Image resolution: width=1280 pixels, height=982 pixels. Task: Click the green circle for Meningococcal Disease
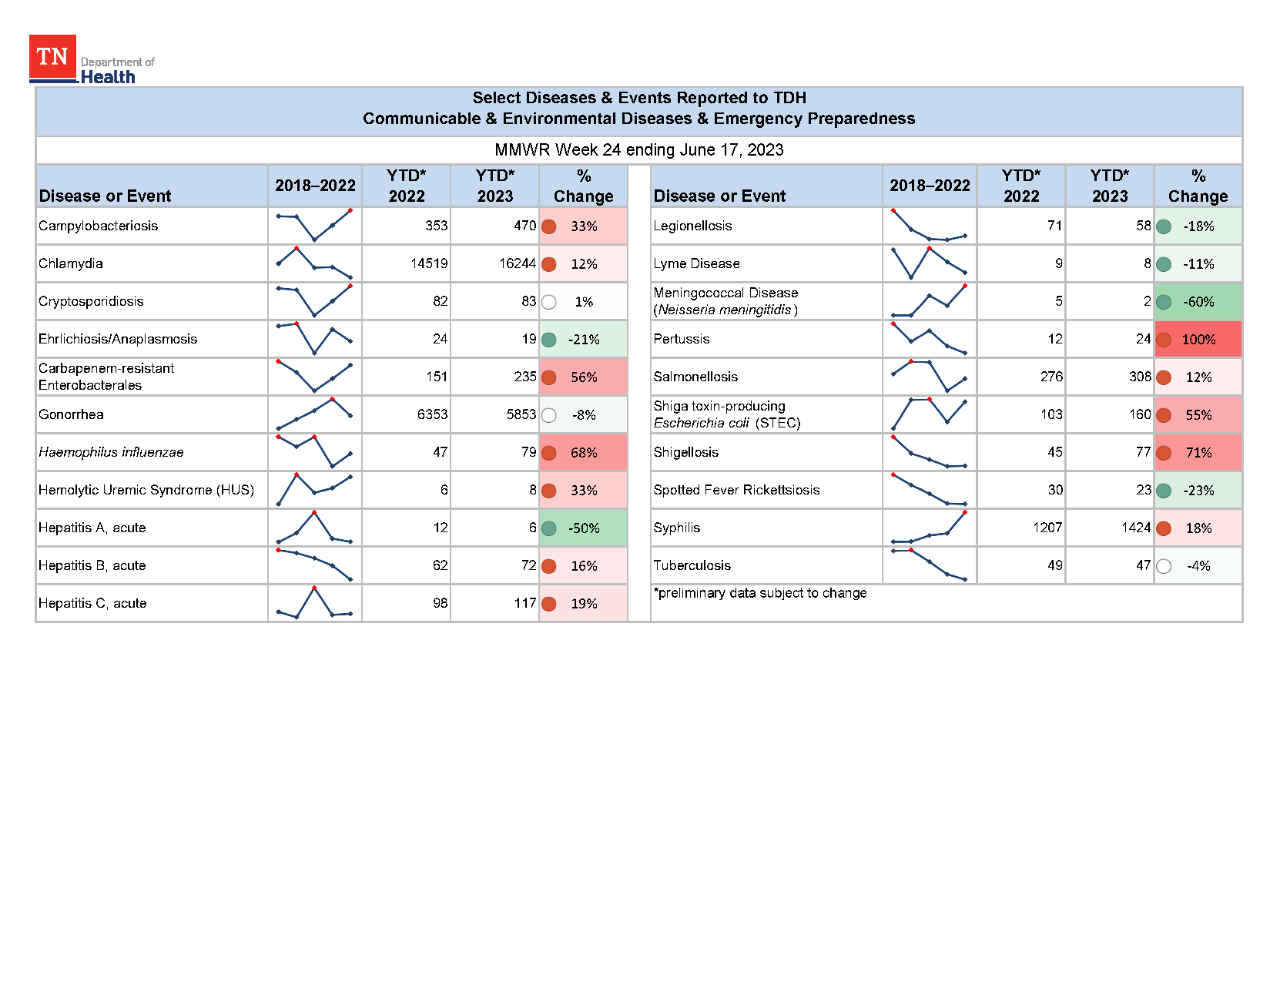pyautogui.click(x=1164, y=301)
